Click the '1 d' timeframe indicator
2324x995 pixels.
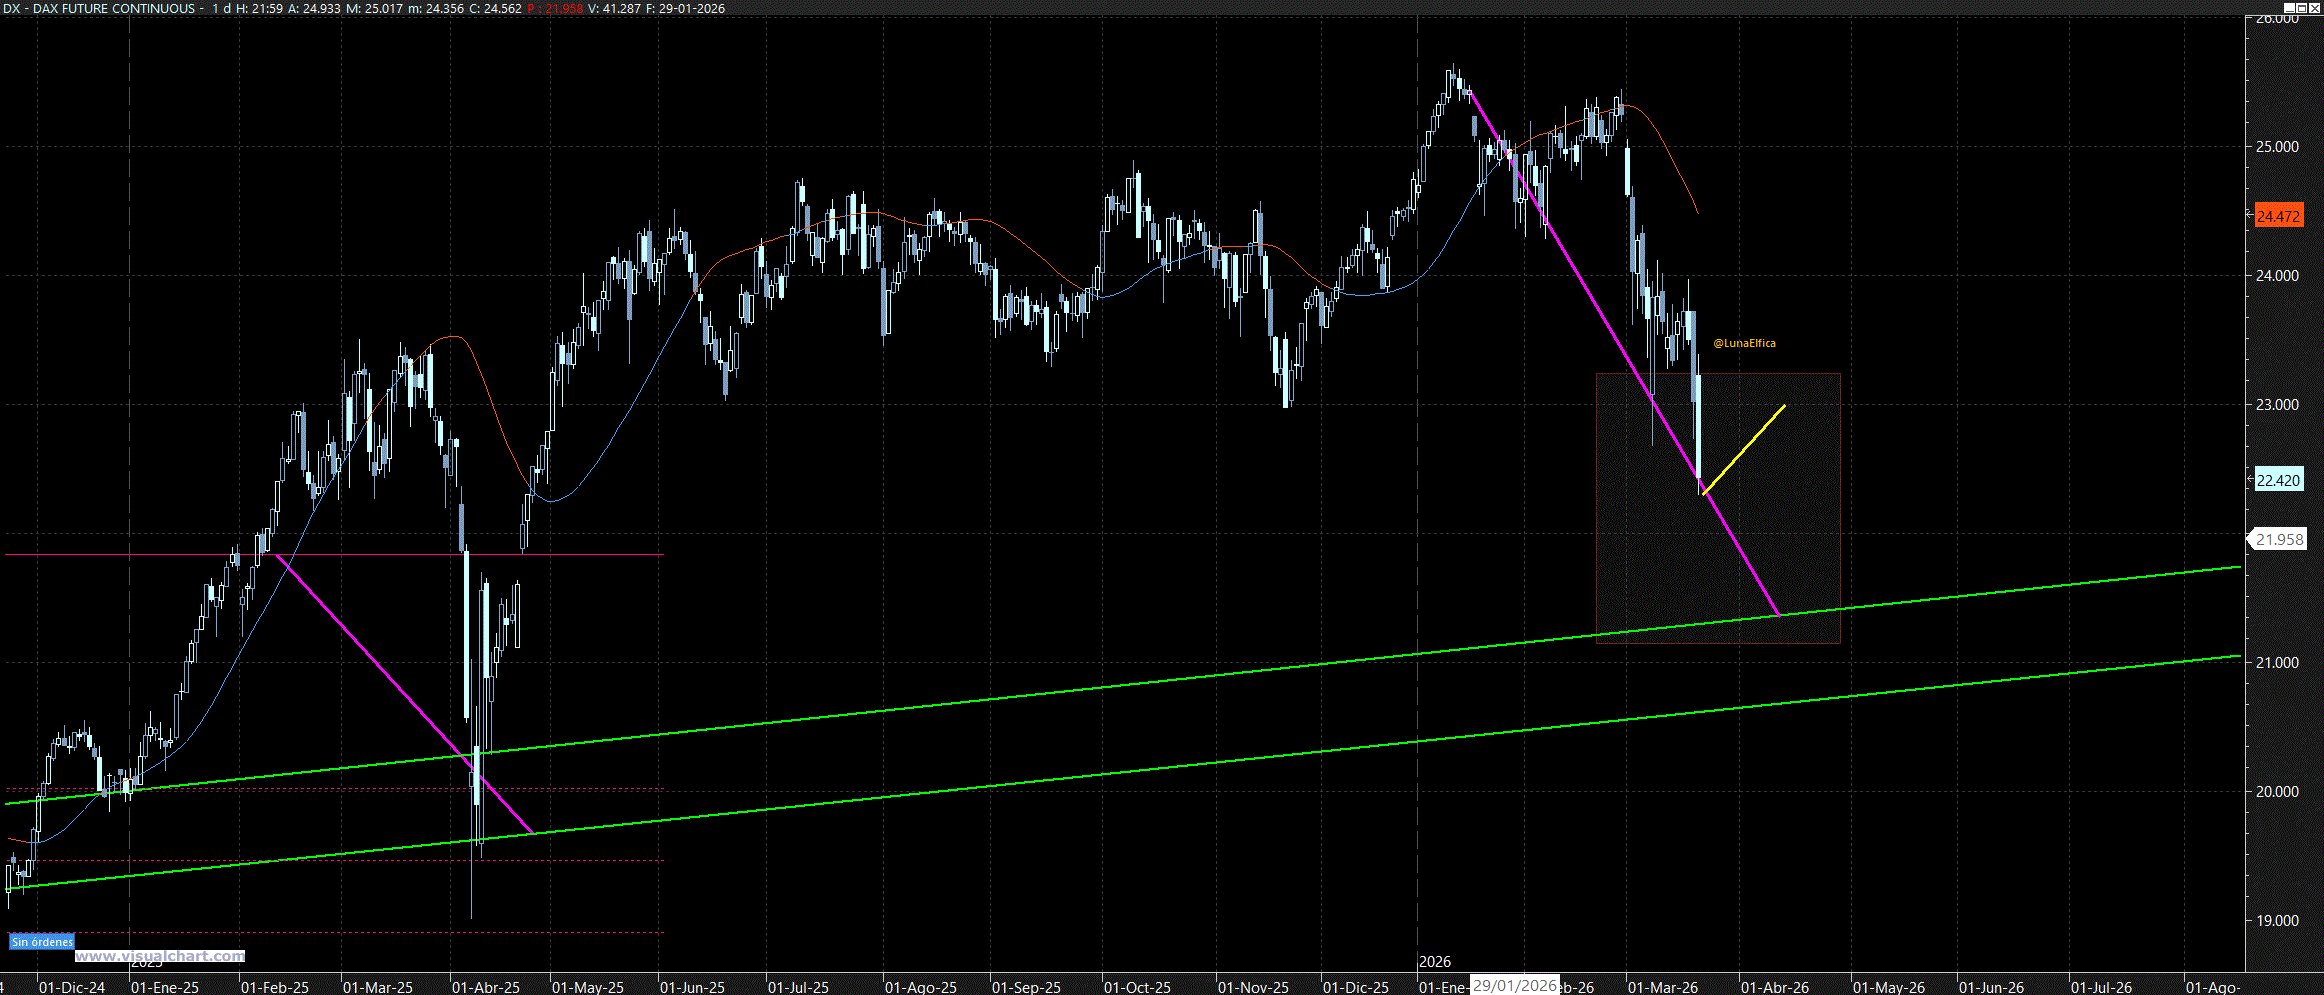pos(222,9)
